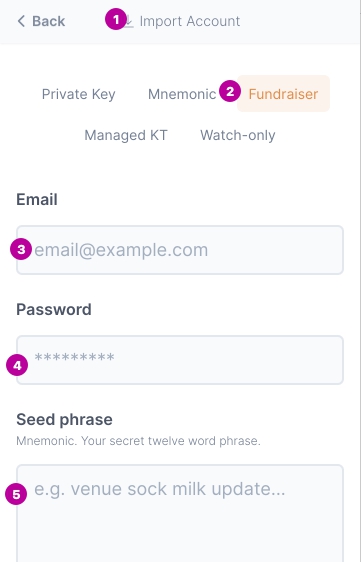Click the purple number 2 marker

pyautogui.click(x=230, y=91)
